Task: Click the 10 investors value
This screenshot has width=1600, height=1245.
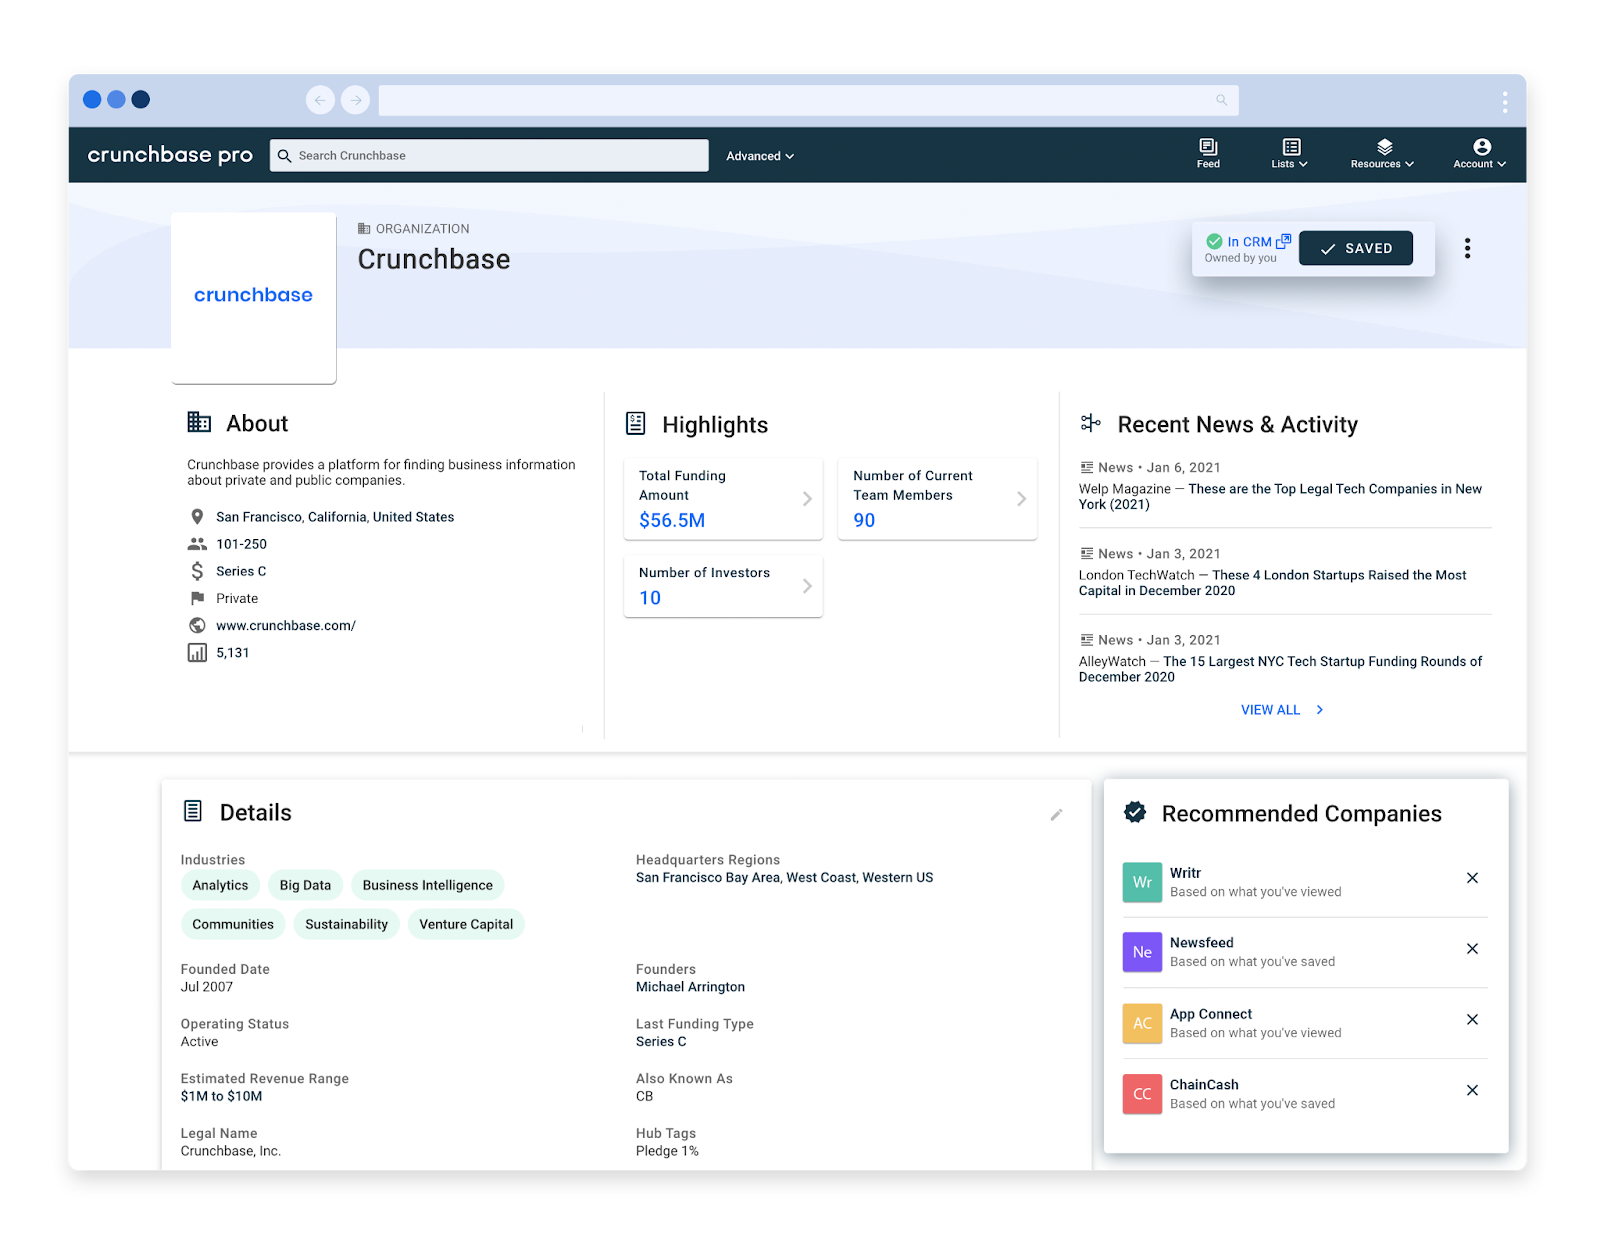Action: point(650,598)
